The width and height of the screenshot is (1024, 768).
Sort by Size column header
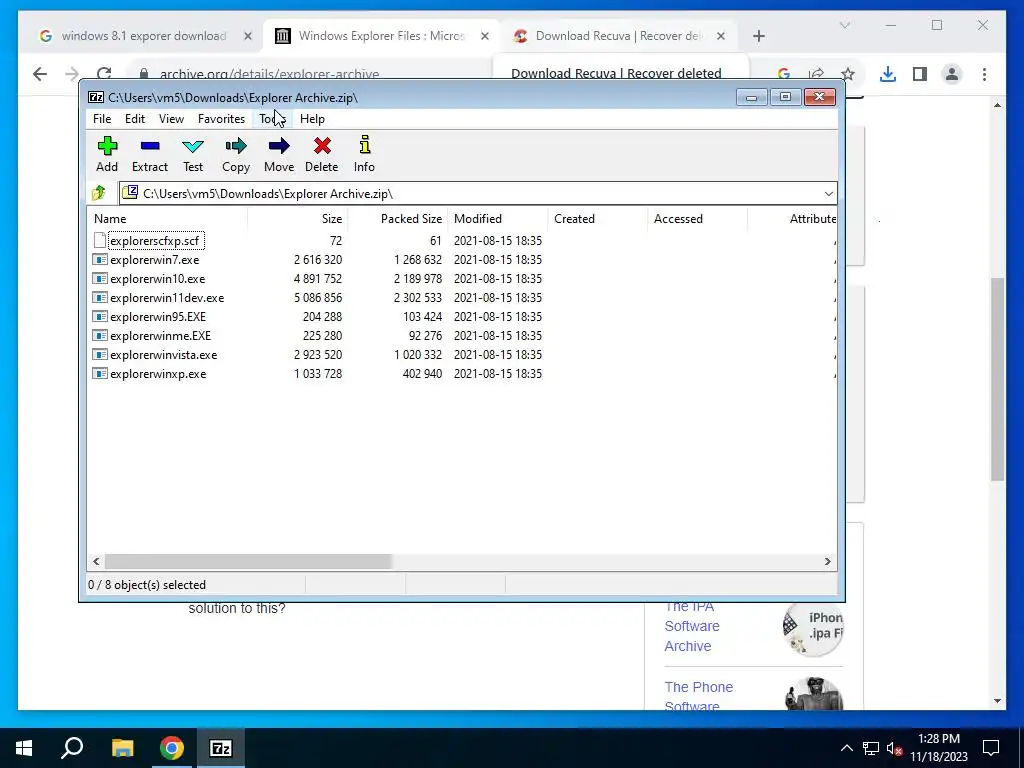click(298, 219)
